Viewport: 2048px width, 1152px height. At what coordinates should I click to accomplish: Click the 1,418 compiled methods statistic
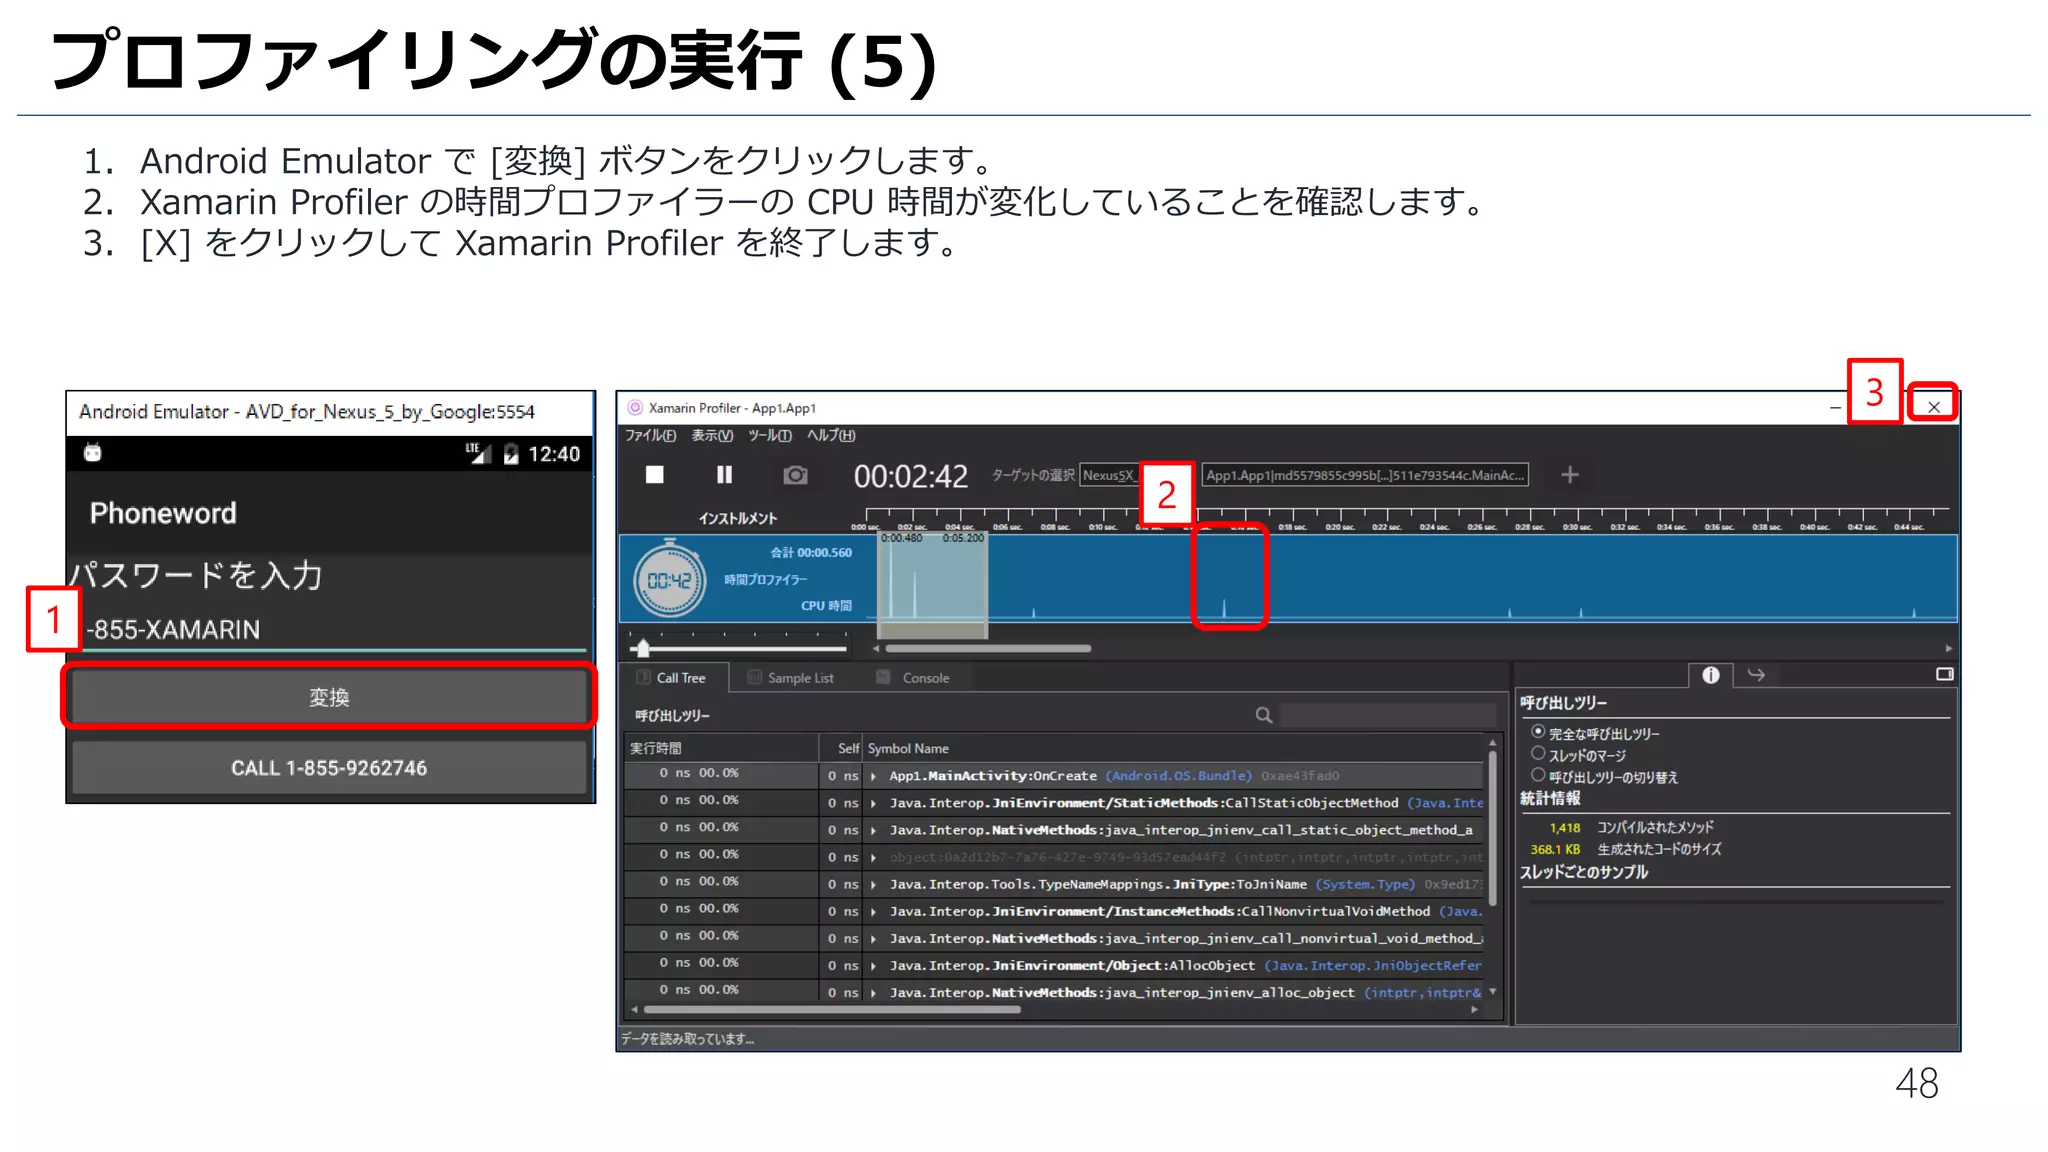tap(1565, 827)
